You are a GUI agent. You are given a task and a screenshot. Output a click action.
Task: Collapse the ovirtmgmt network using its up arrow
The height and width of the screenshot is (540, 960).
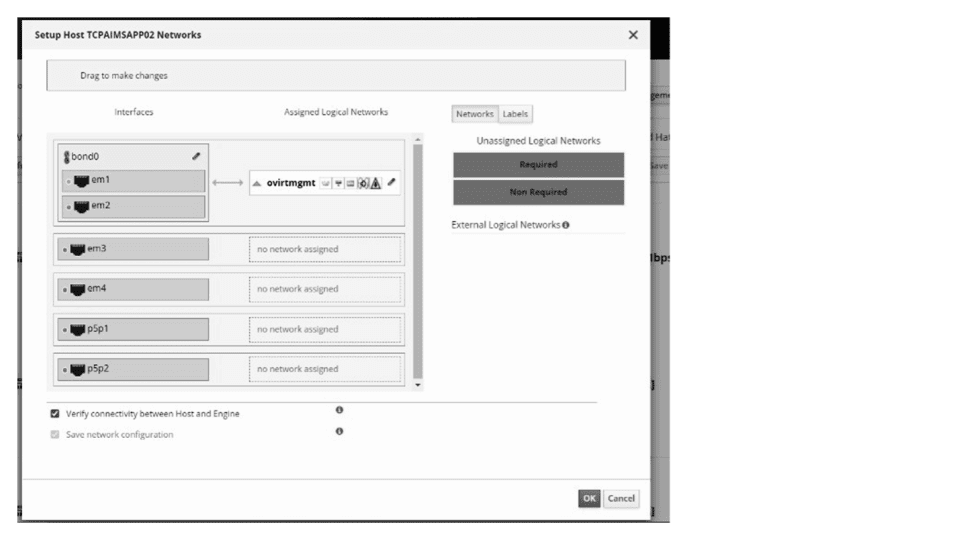pos(257,184)
